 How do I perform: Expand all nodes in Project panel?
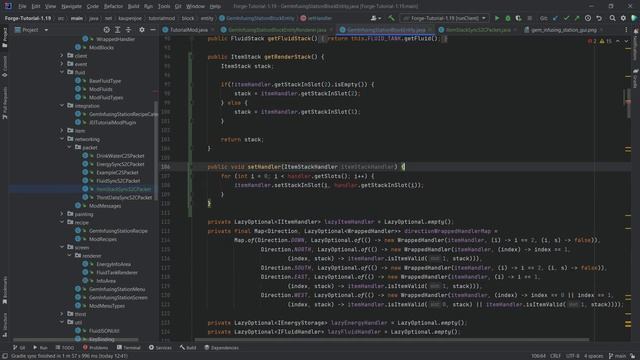click(x=118, y=30)
